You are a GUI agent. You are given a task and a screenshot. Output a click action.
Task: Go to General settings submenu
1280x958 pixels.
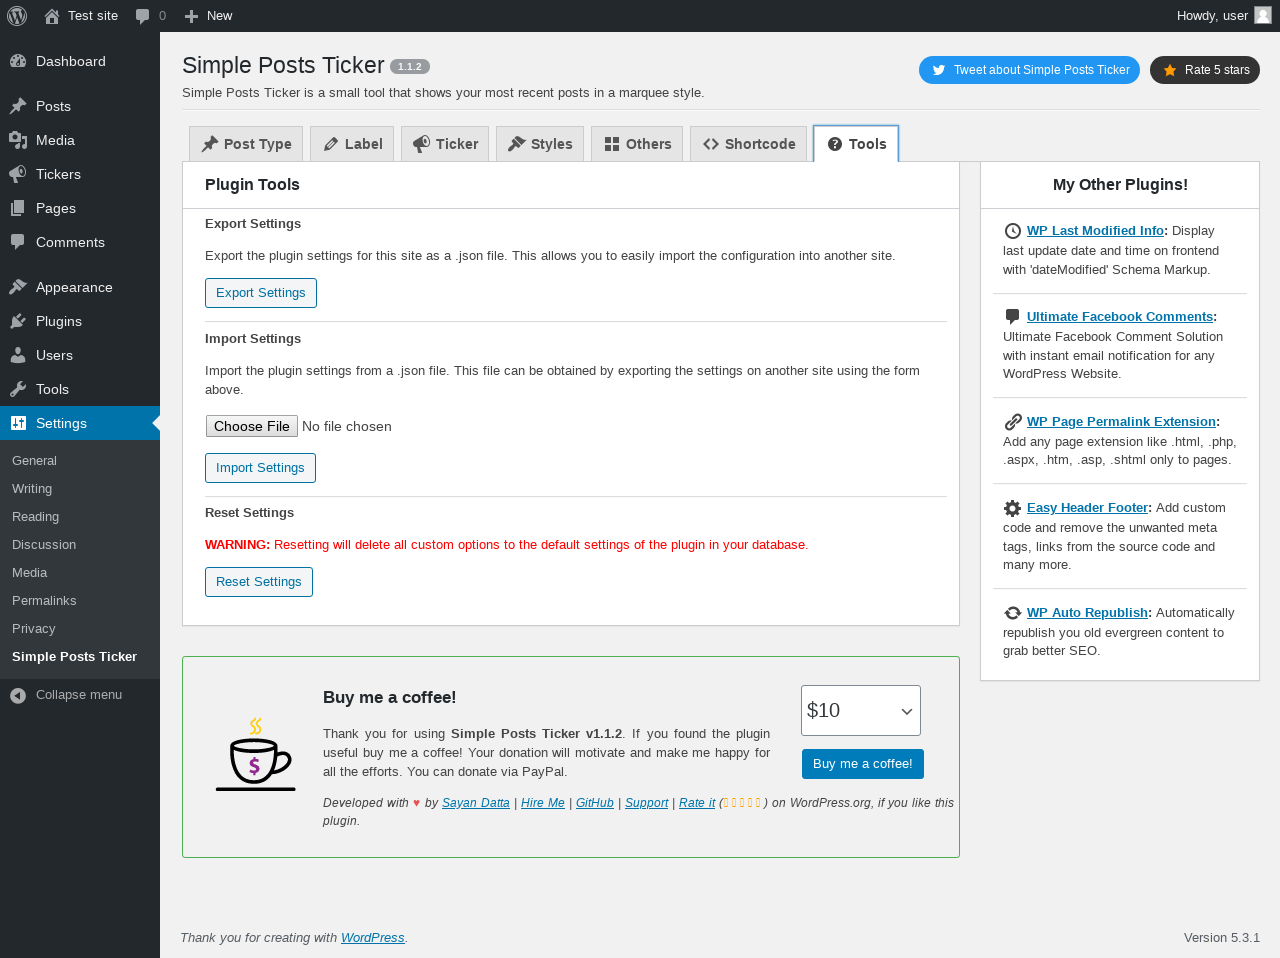(x=80, y=461)
